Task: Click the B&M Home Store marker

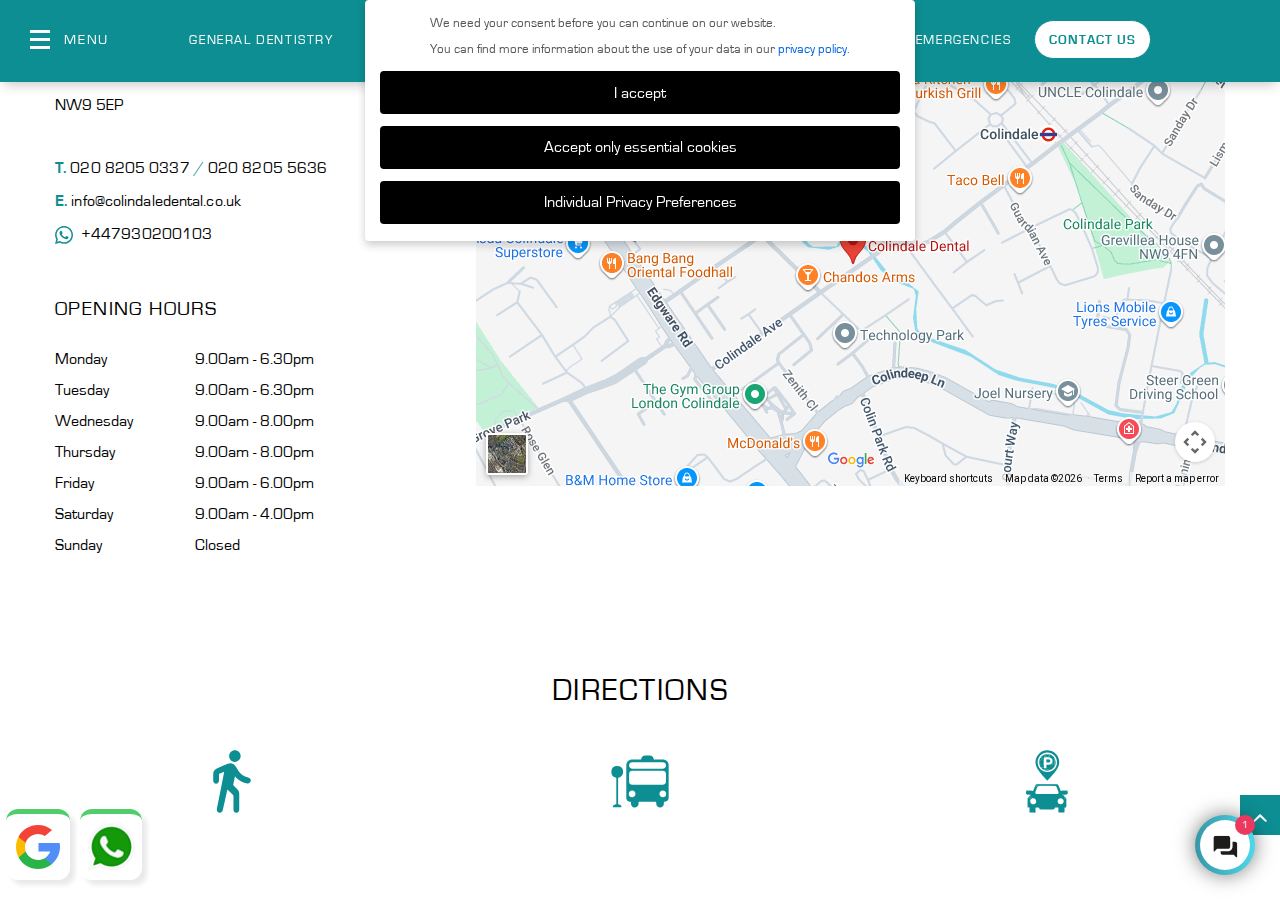Action: (686, 478)
